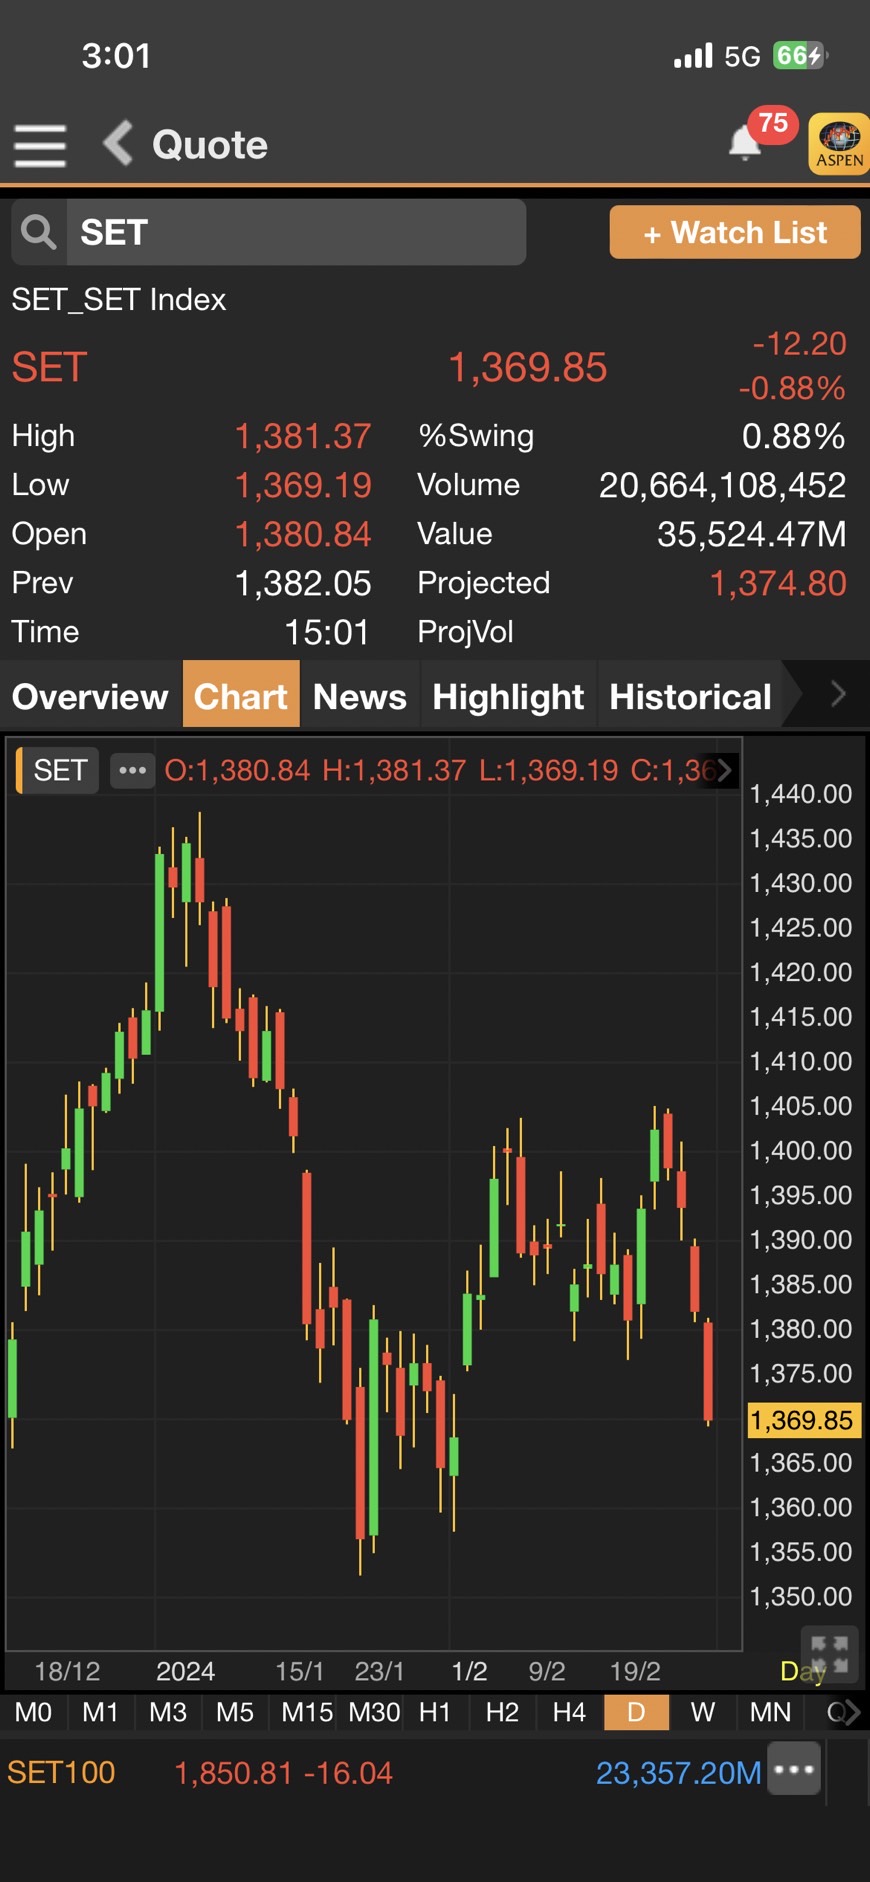Open the News tab
Image resolution: width=870 pixels, height=1882 pixels.
point(360,696)
